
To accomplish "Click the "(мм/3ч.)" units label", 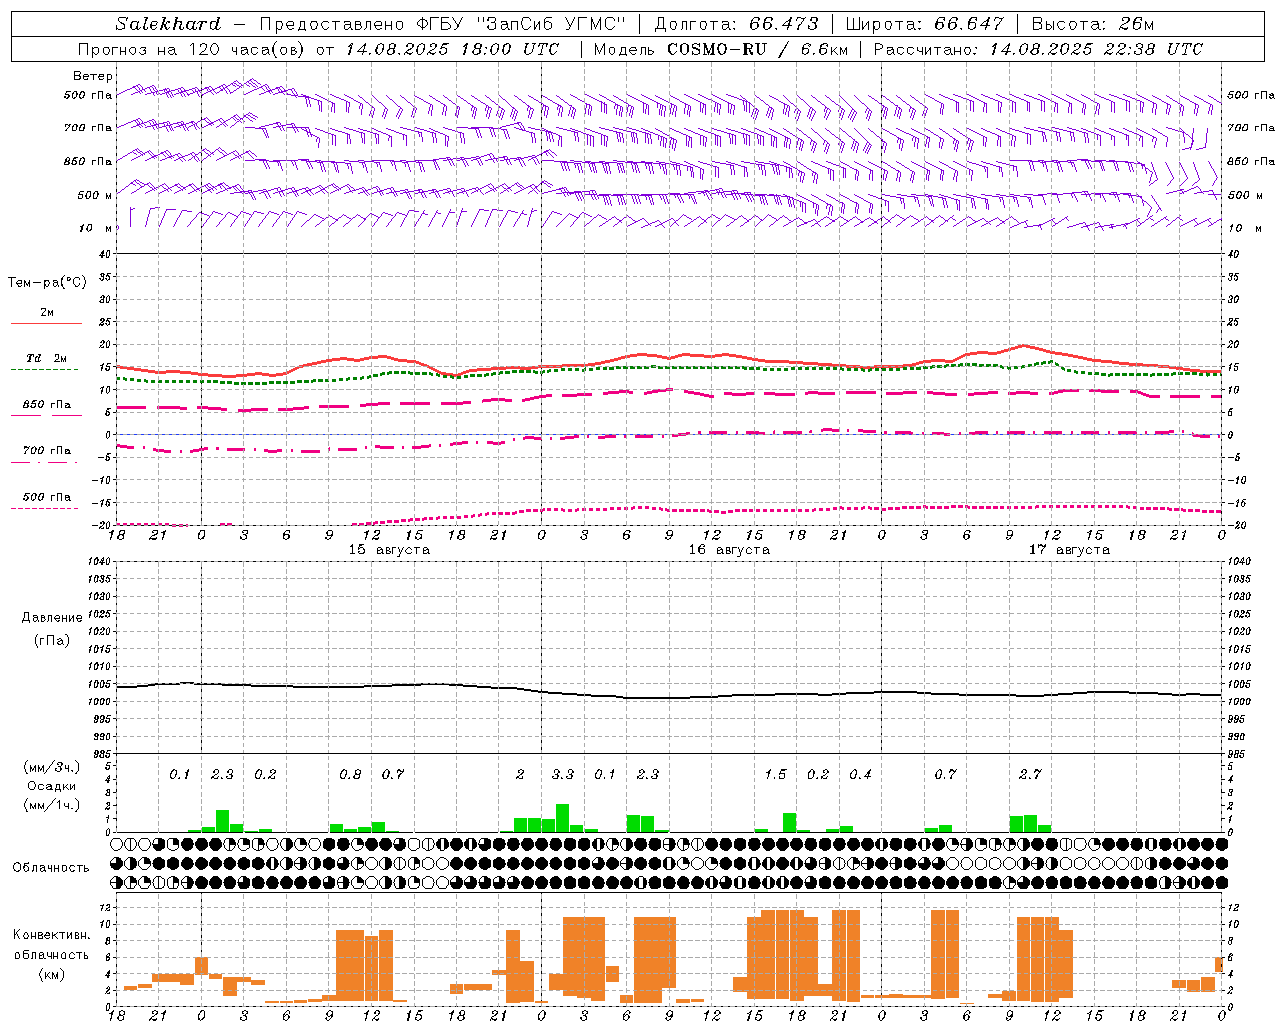I will pos(51,767).
